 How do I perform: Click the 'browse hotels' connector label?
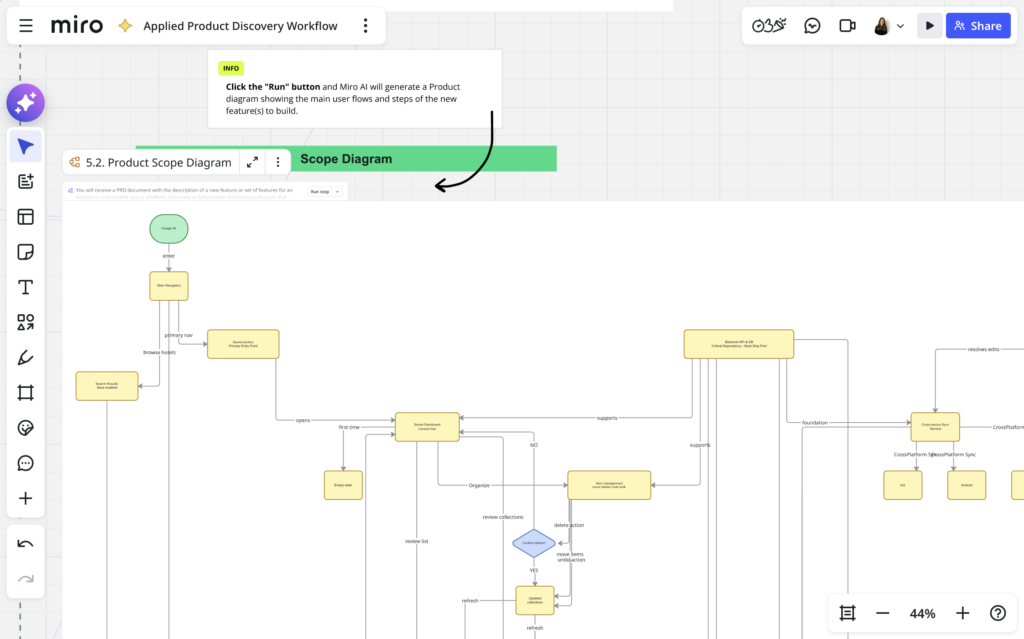coord(159,352)
